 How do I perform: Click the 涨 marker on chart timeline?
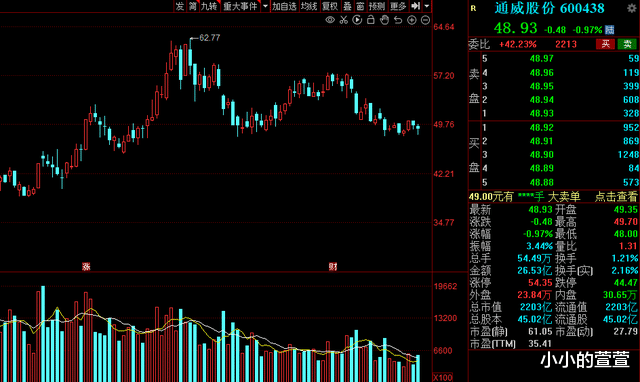(86, 267)
